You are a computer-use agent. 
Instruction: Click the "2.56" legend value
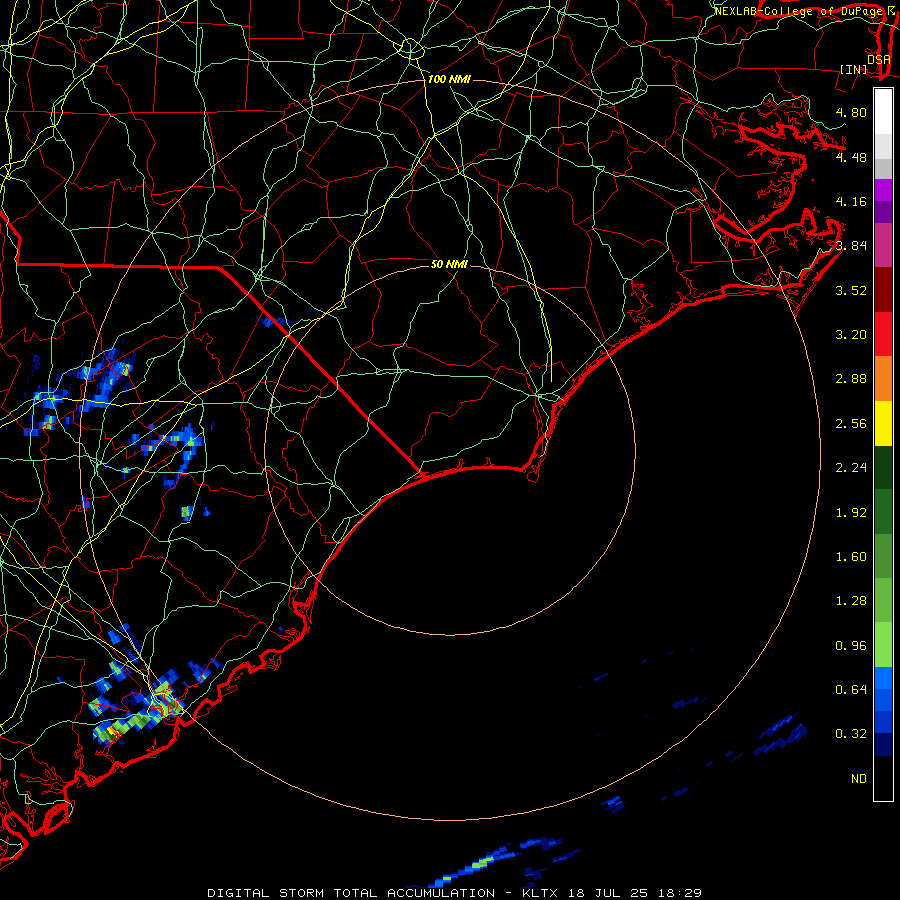pos(851,423)
